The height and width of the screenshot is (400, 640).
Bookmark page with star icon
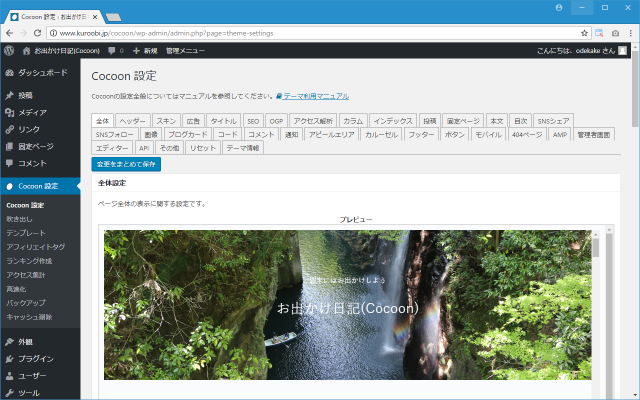(584, 33)
